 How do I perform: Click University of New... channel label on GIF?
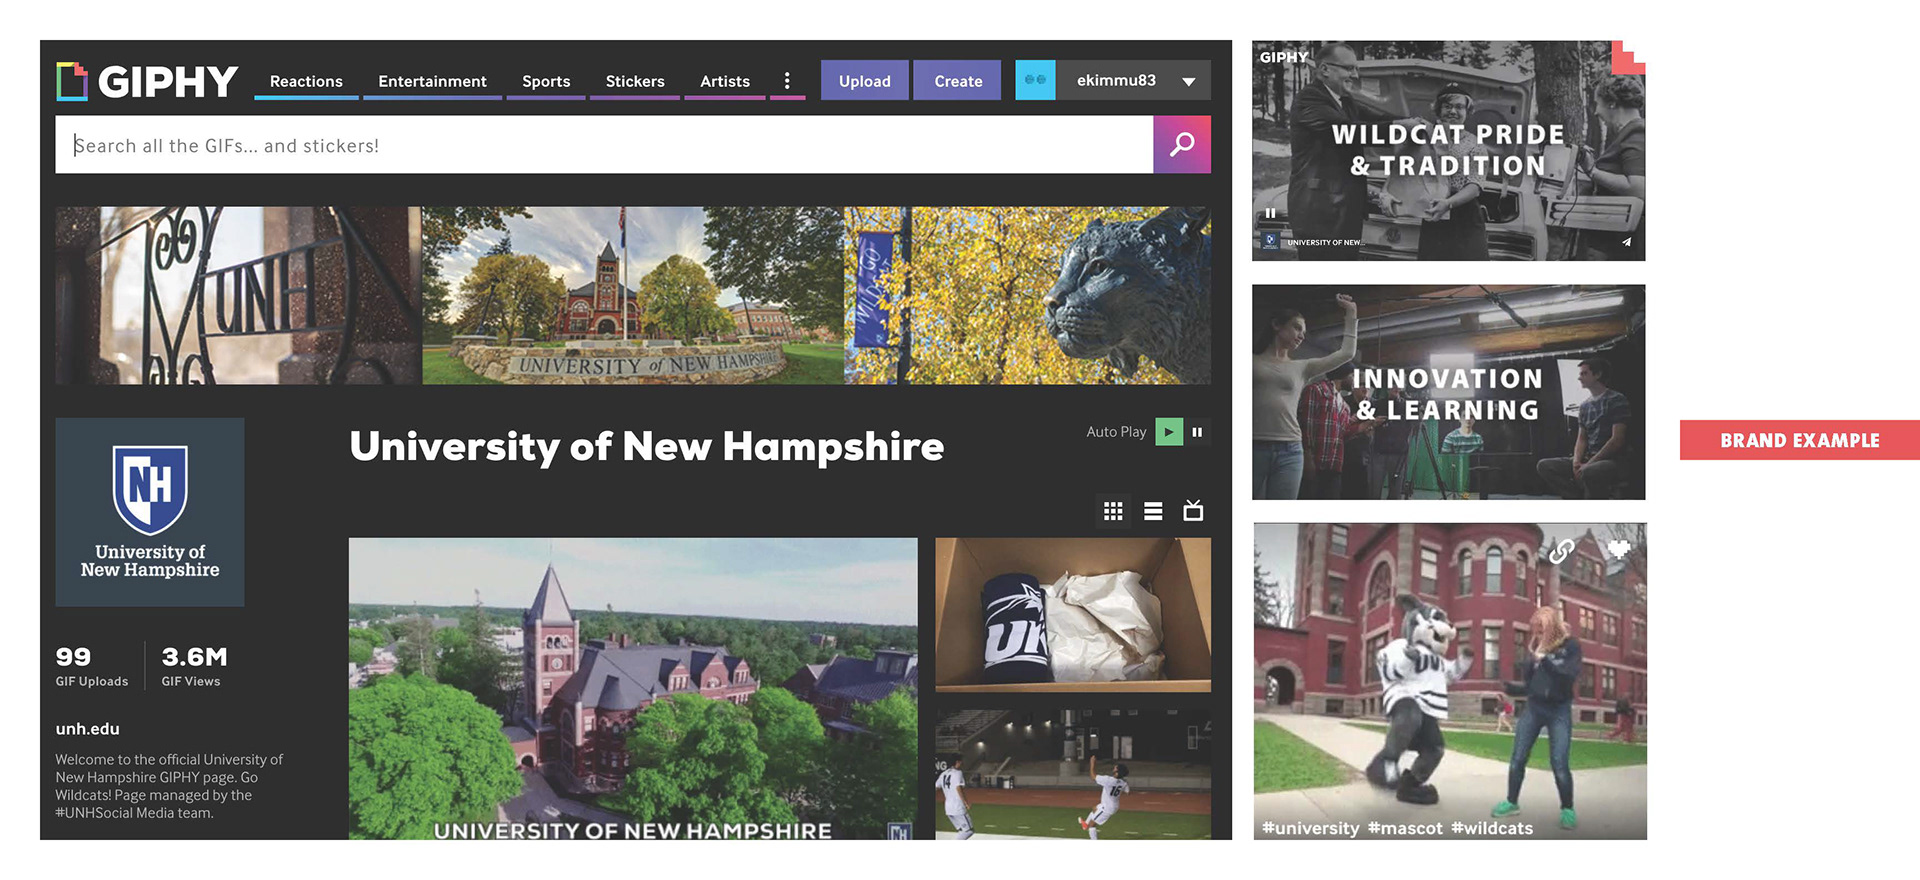(x=1324, y=242)
